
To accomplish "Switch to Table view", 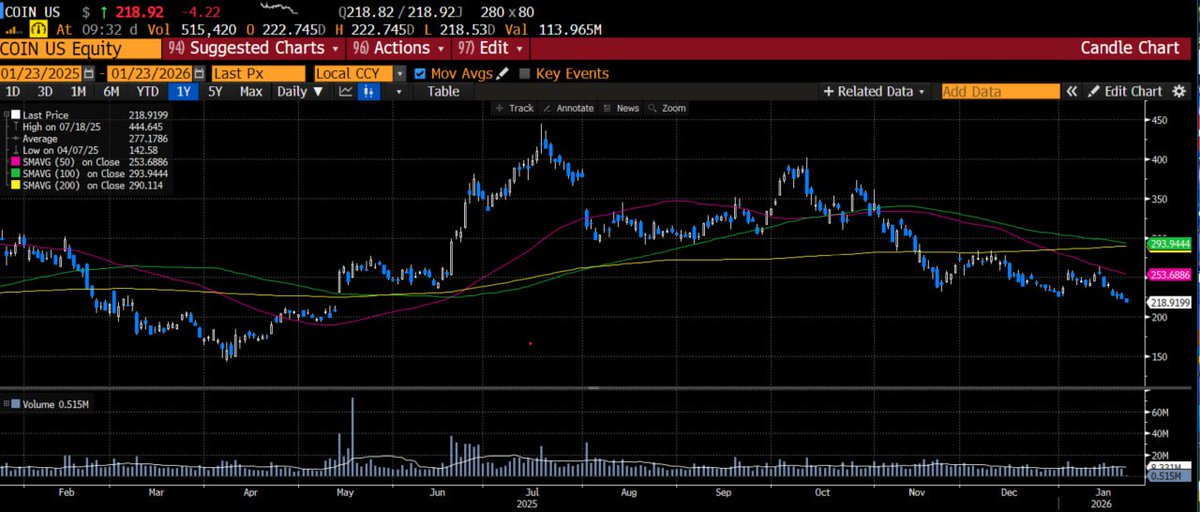I will 443,91.
